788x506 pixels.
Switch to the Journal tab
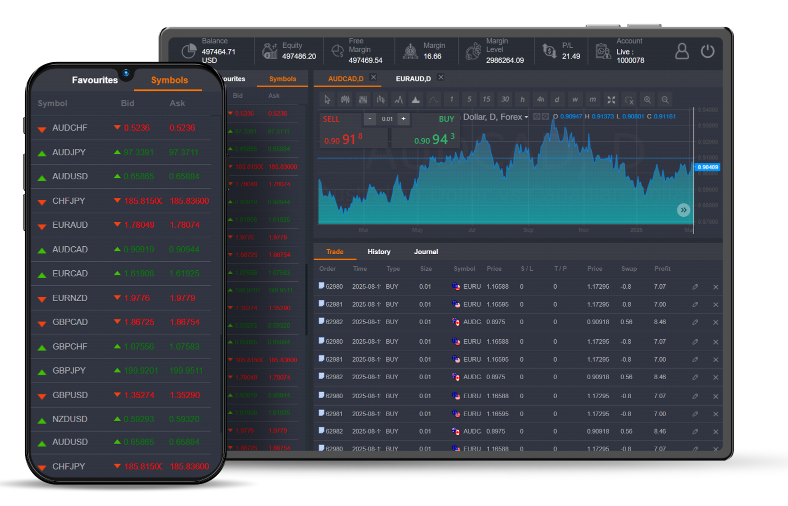pyautogui.click(x=426, y=251)
